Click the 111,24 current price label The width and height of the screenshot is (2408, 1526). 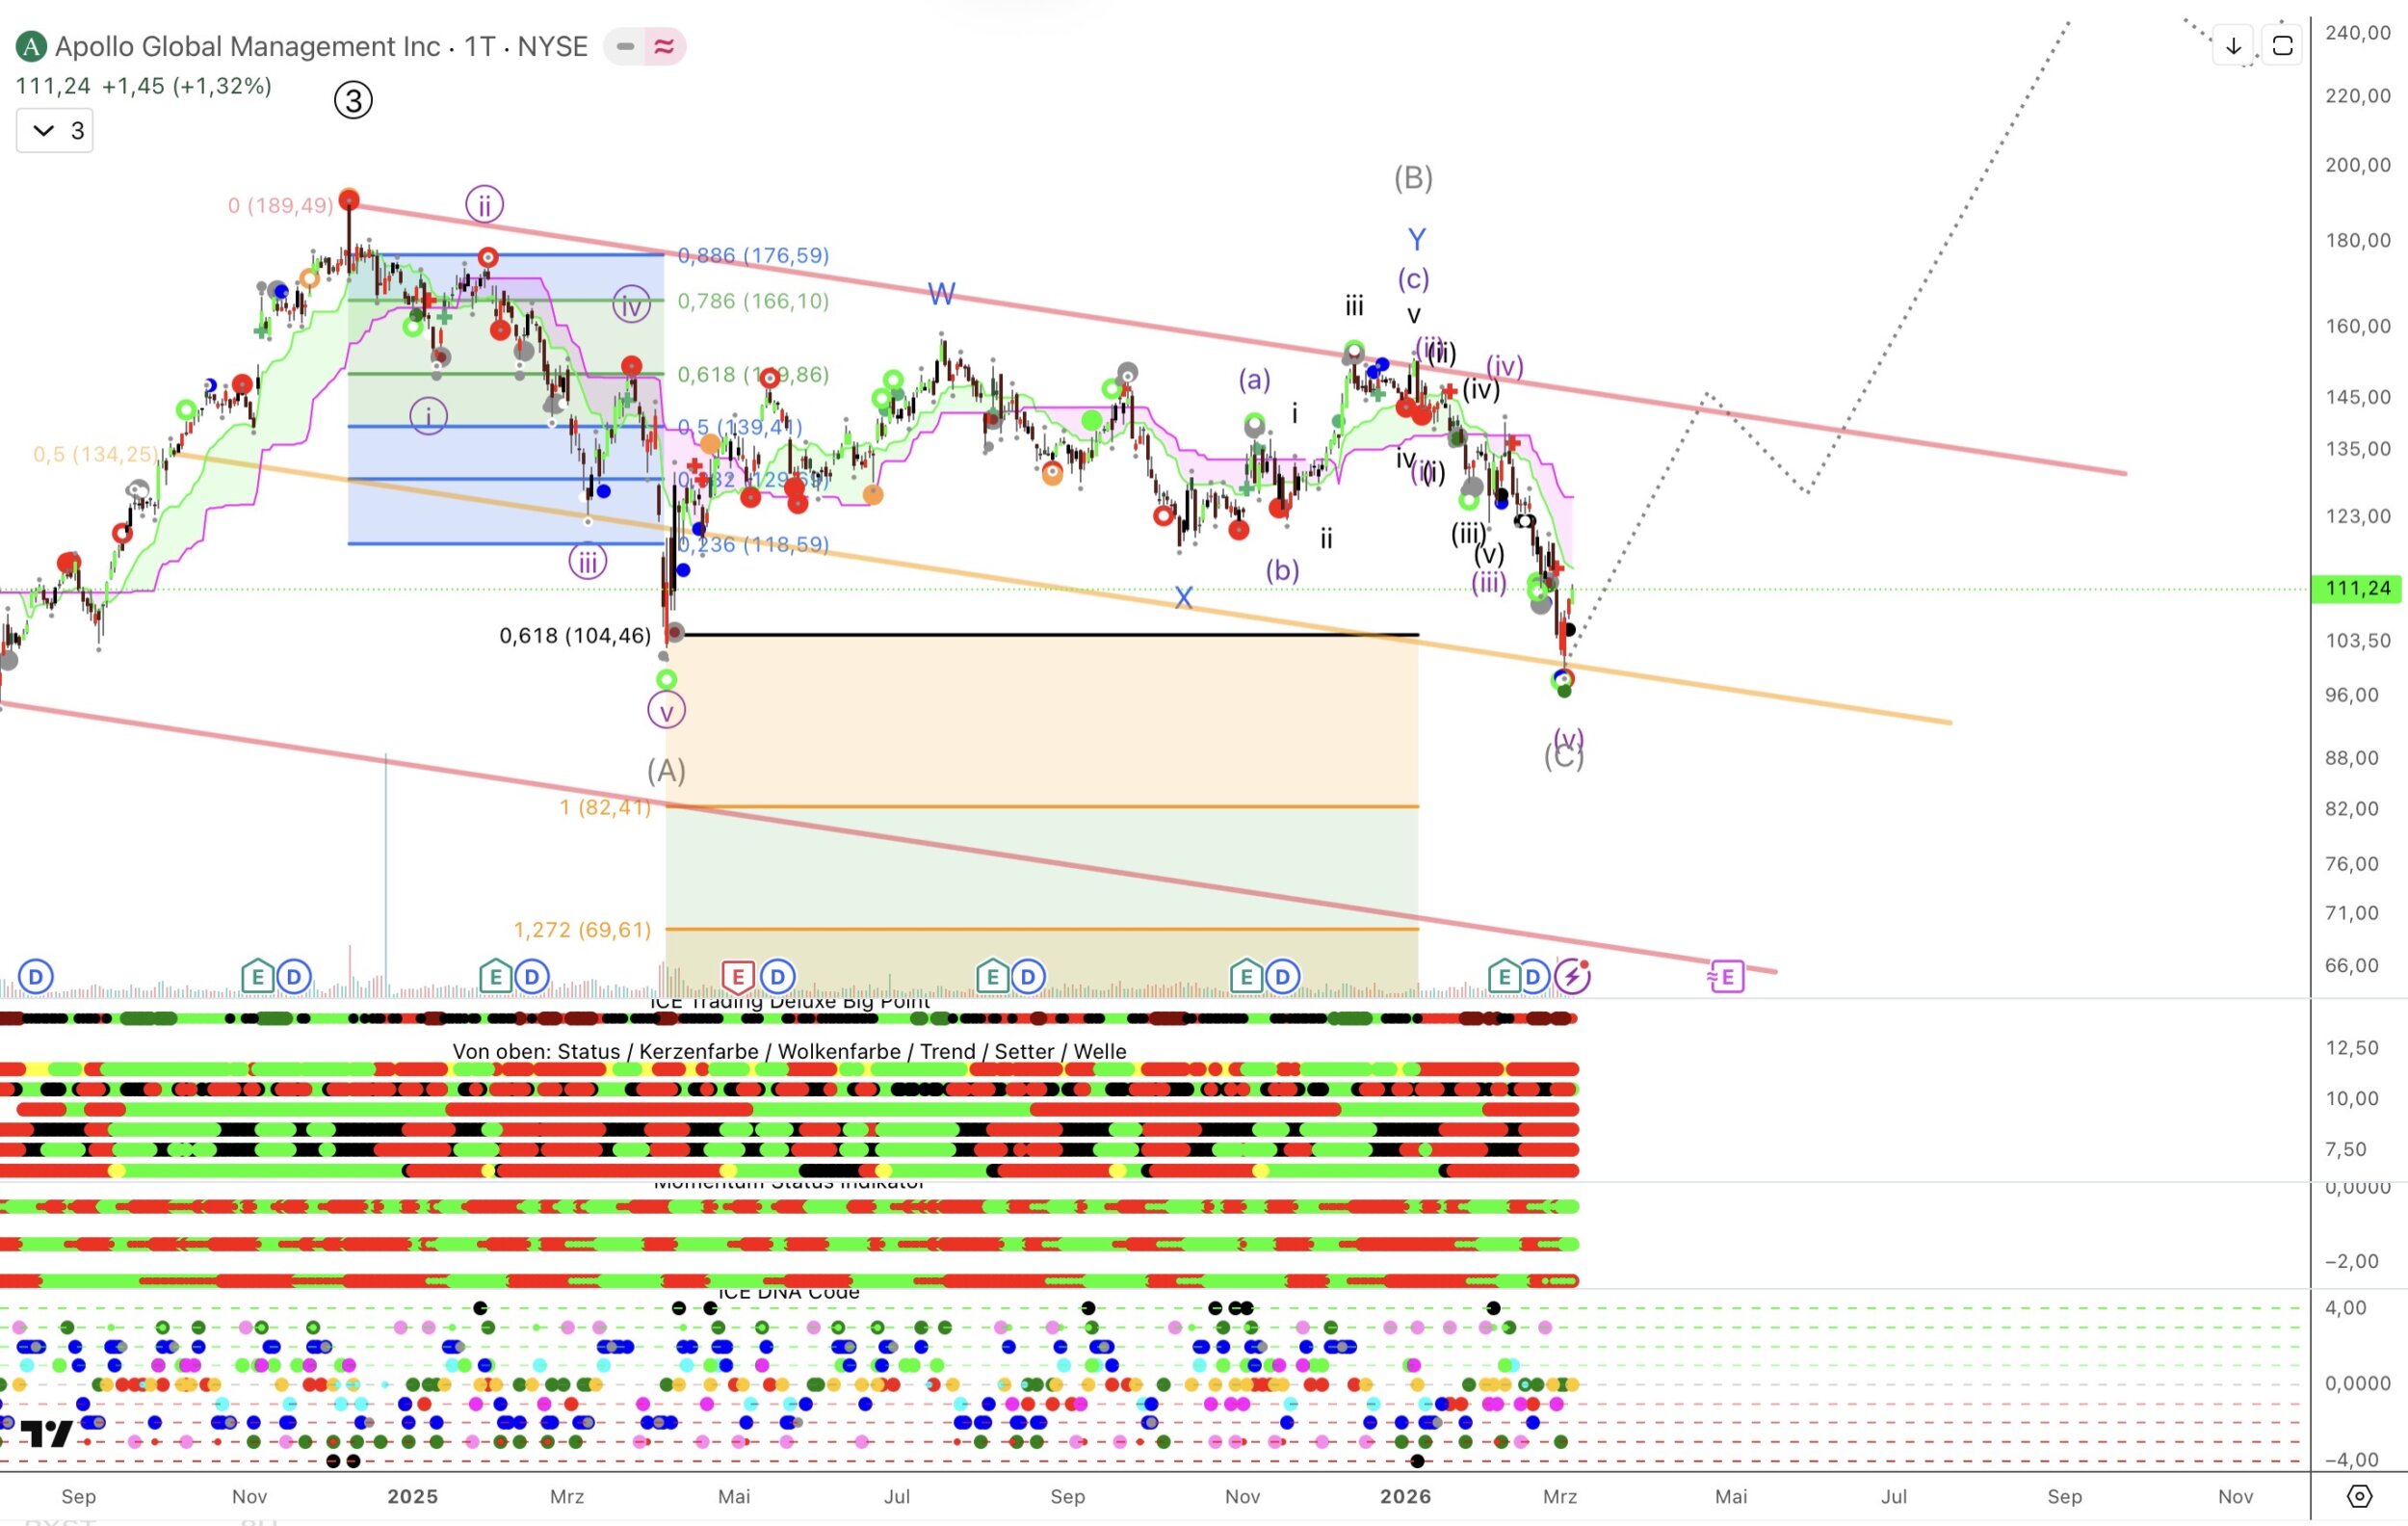(2357, 588)
